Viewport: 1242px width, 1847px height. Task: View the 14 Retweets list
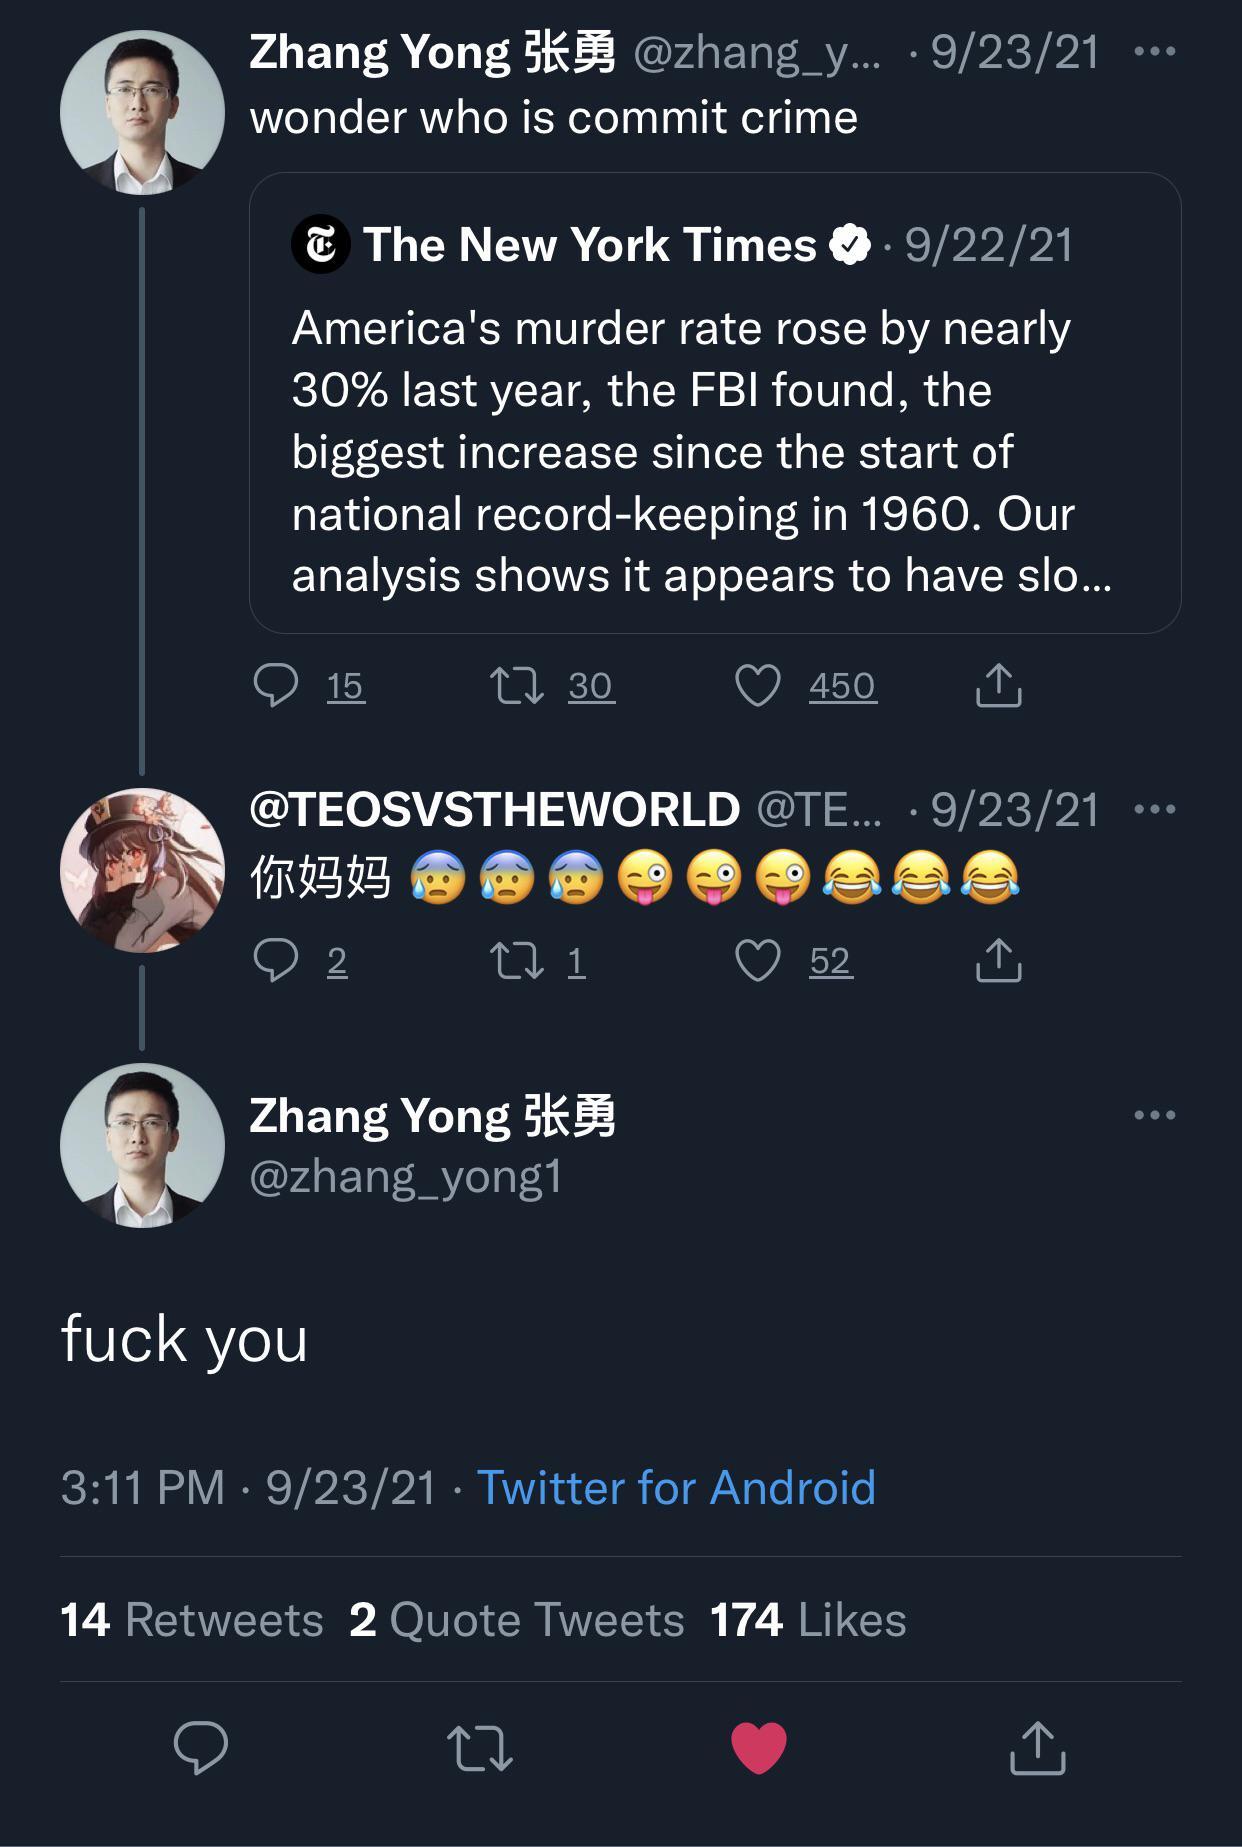point(191,1620)
